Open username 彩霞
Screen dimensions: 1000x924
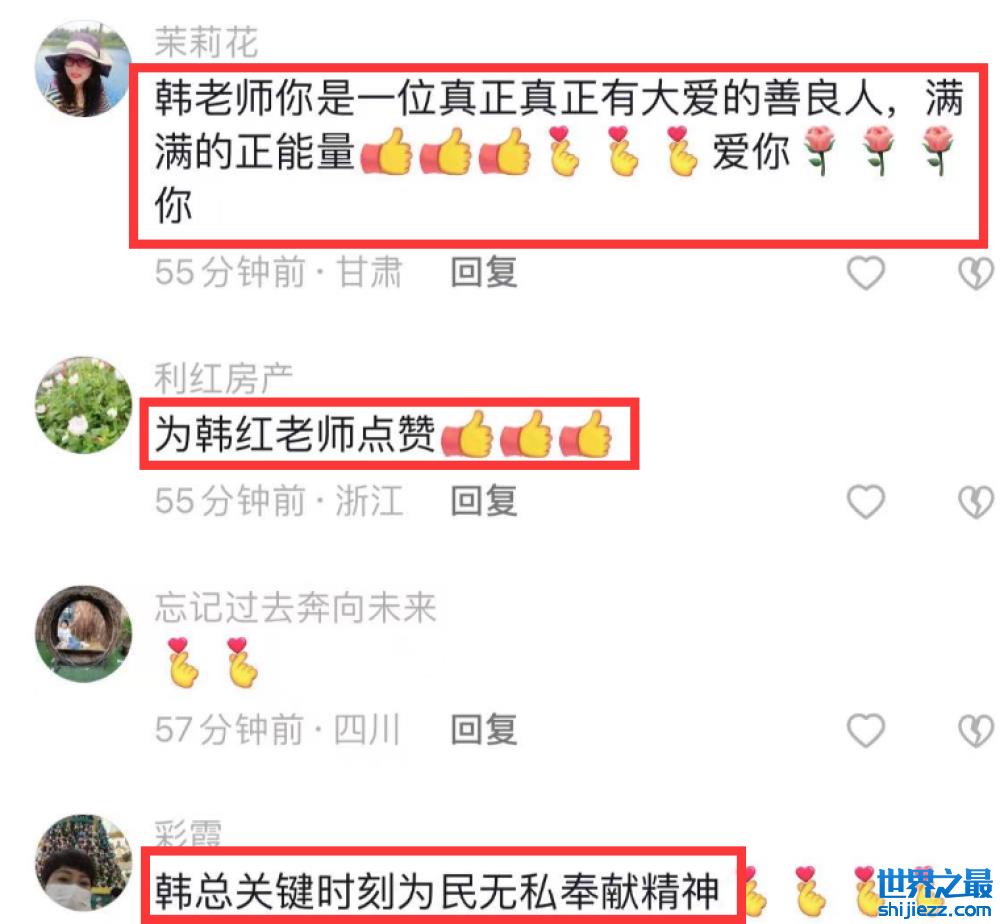click(188, 832)
